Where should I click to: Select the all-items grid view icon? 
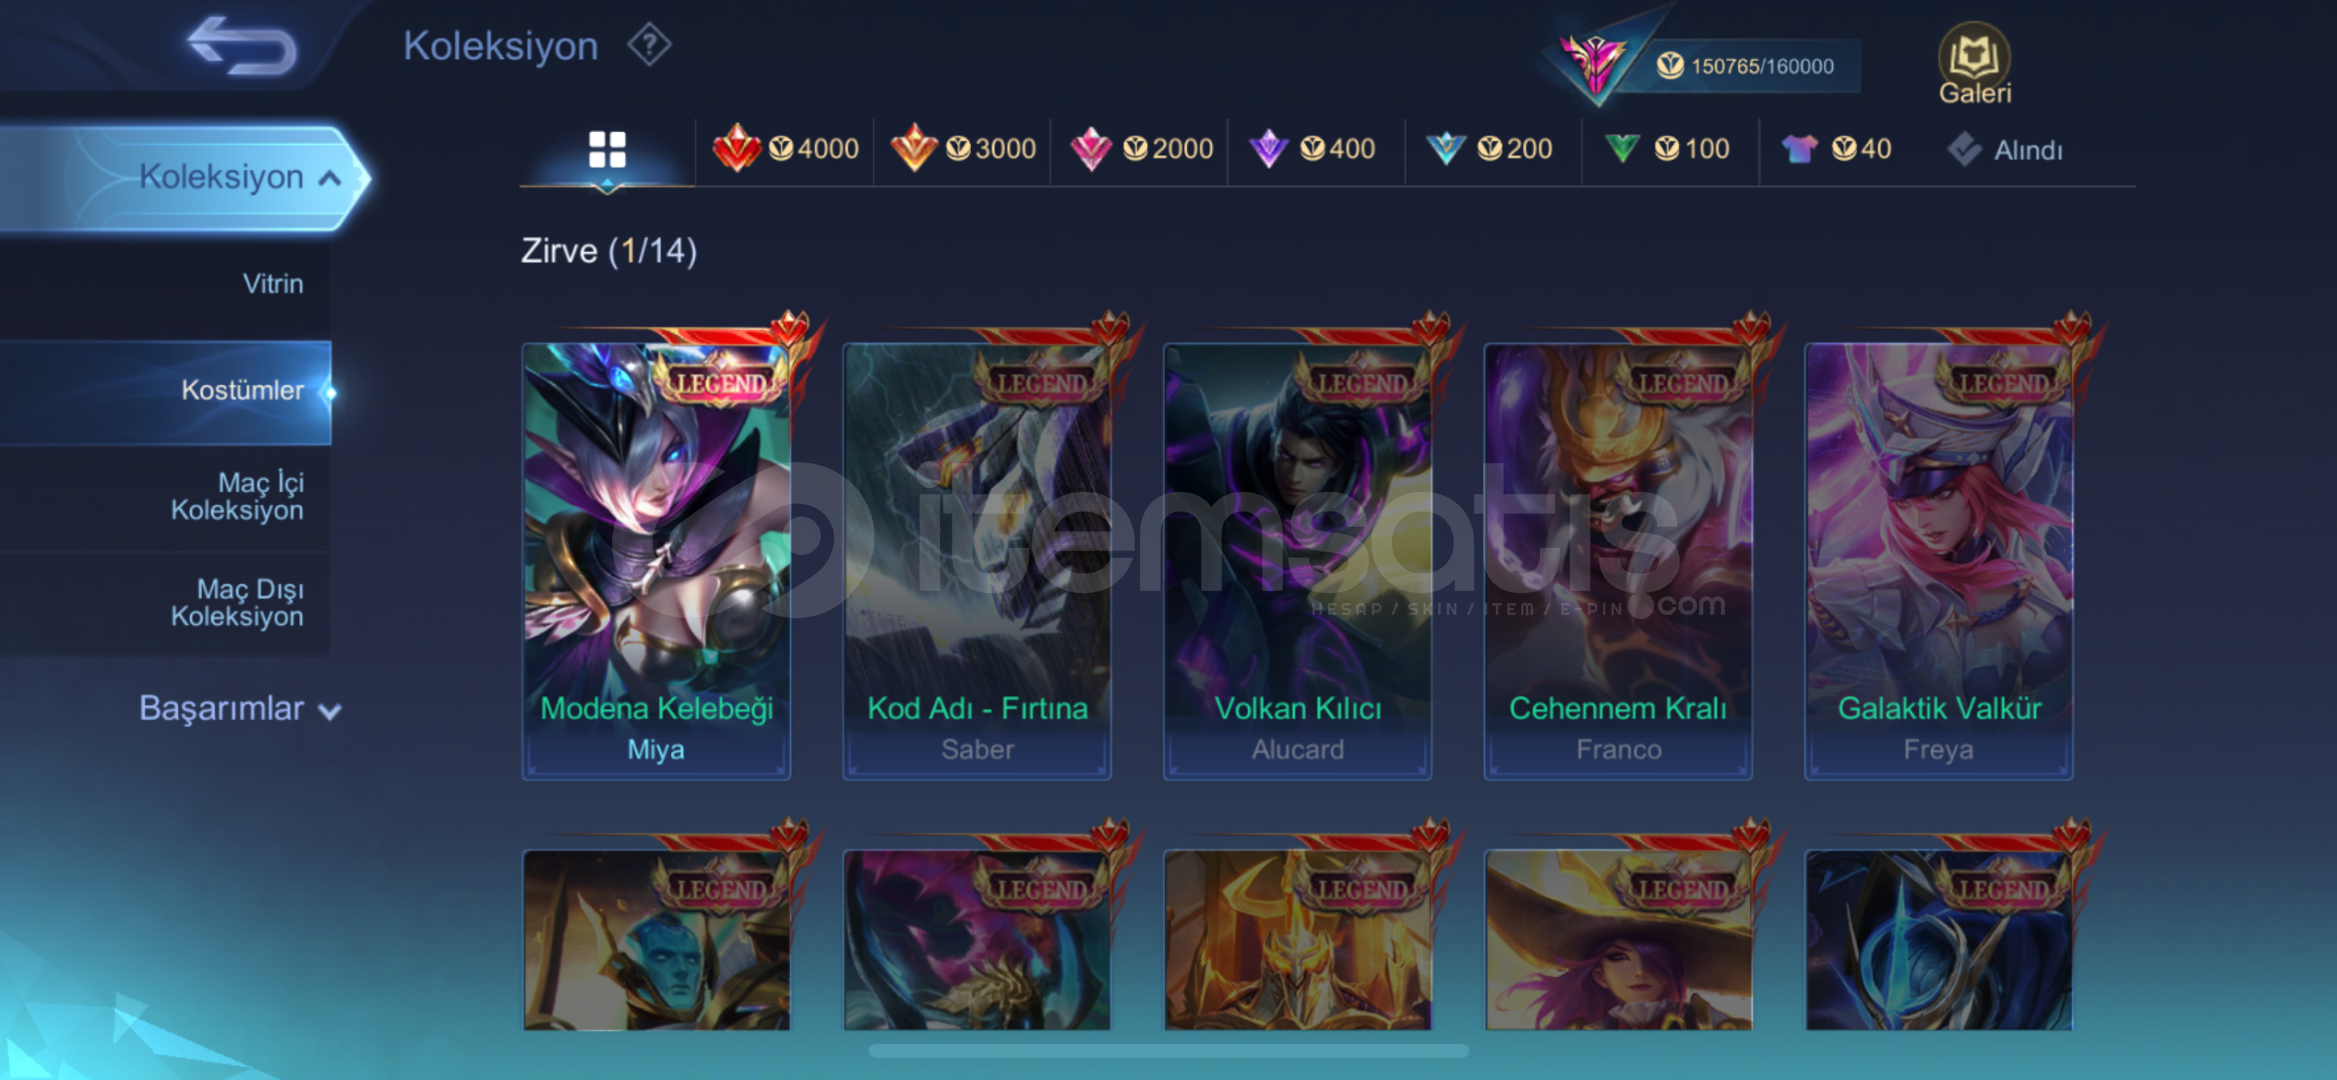(x=607, y=150)
